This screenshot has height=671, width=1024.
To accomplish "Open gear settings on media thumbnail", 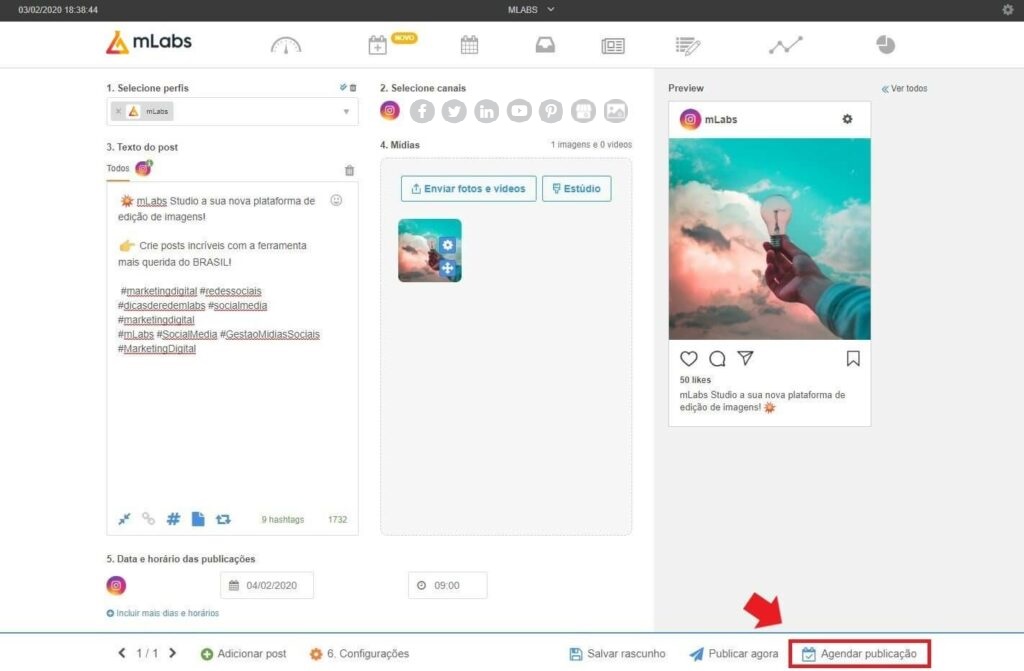I will [x=447, y=245].
